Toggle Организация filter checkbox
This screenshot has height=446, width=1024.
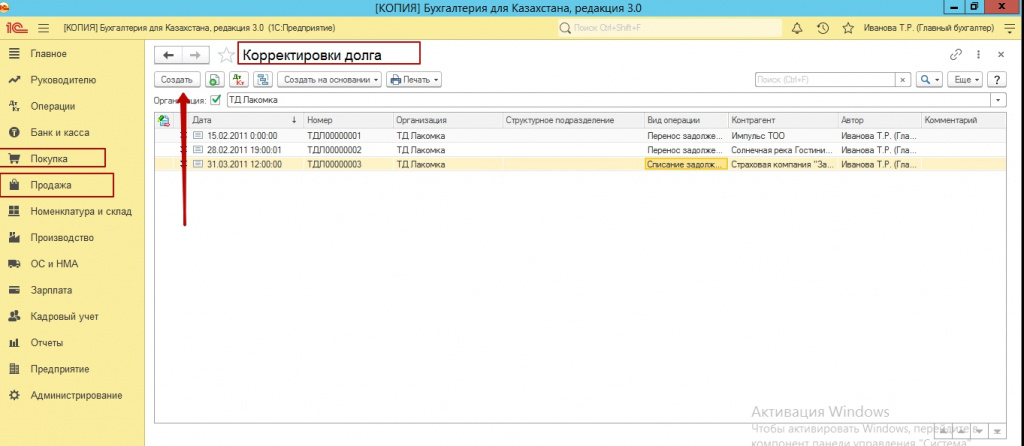(216, 101)
